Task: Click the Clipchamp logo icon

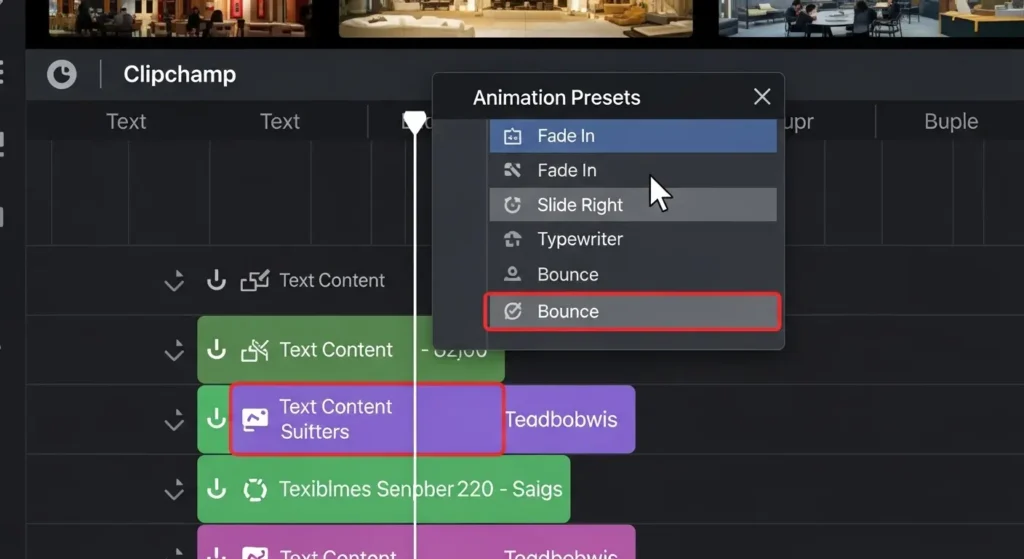Action: click(x=62, y=75)
